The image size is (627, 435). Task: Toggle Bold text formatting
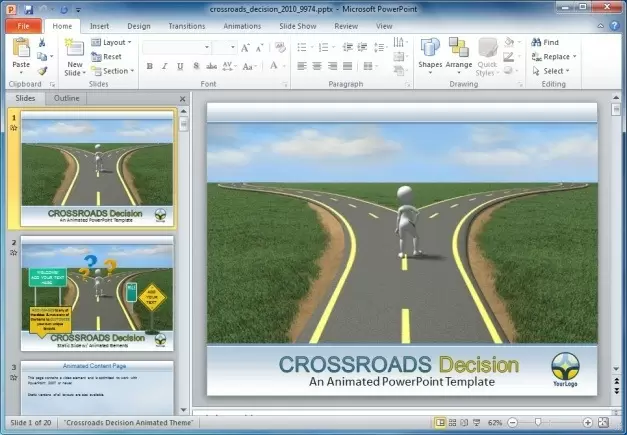pyautogui.click(x=149, y=66)
